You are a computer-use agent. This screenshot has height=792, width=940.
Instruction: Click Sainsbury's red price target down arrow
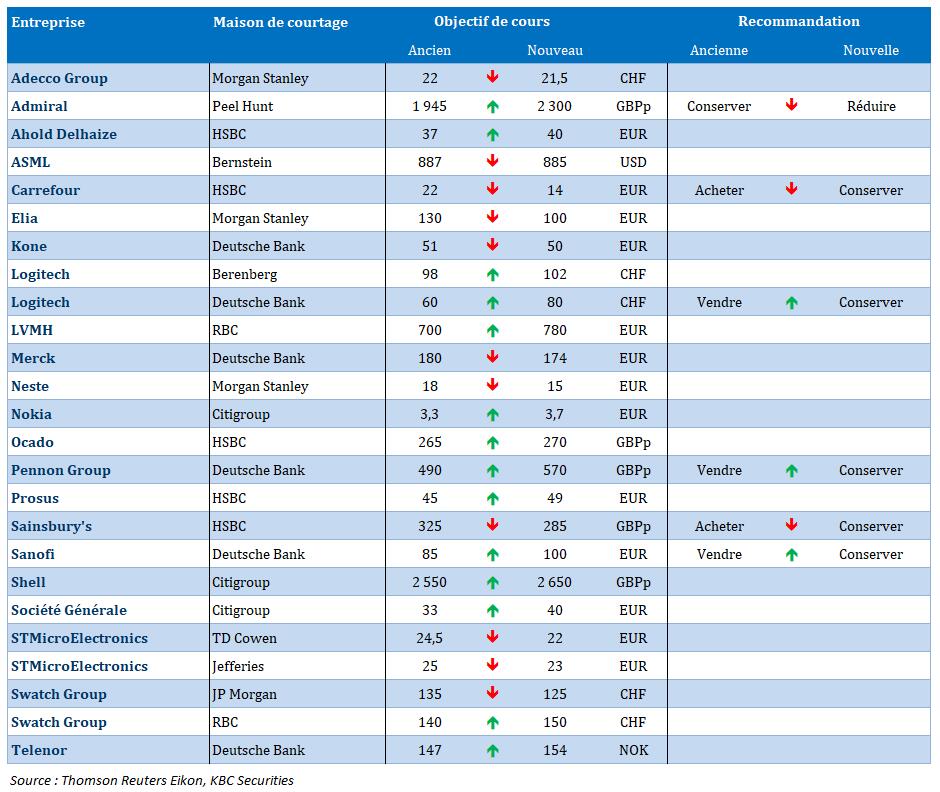pos(492,526)
